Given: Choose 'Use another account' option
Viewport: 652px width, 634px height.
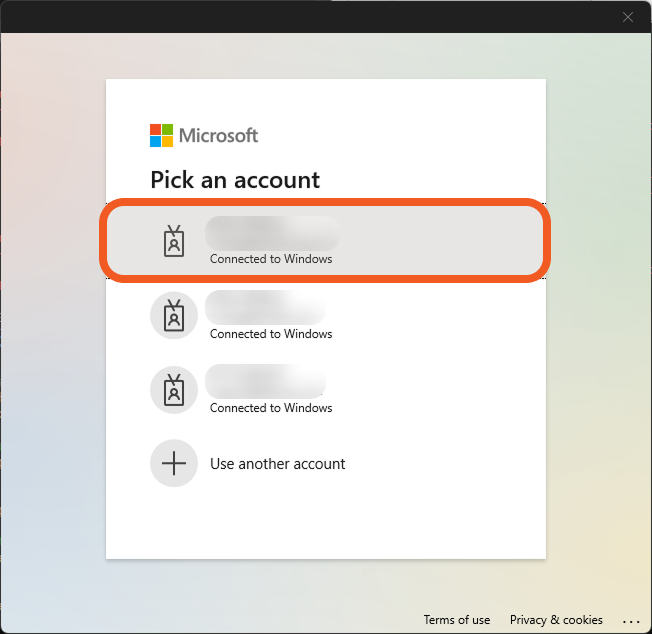Looking at the screenshot, I should [x=277, y=464].
